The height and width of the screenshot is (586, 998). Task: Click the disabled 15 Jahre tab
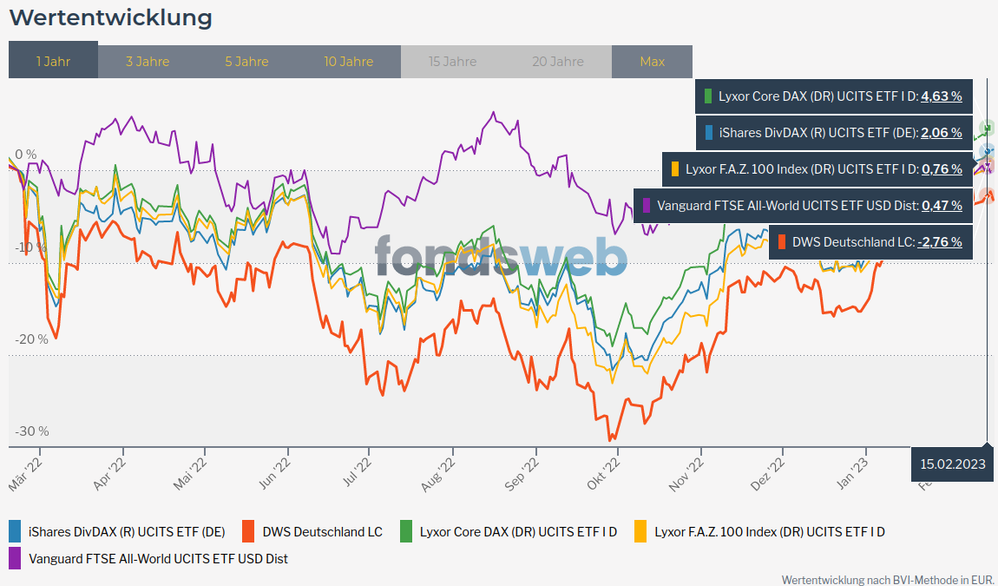point(452,61)
